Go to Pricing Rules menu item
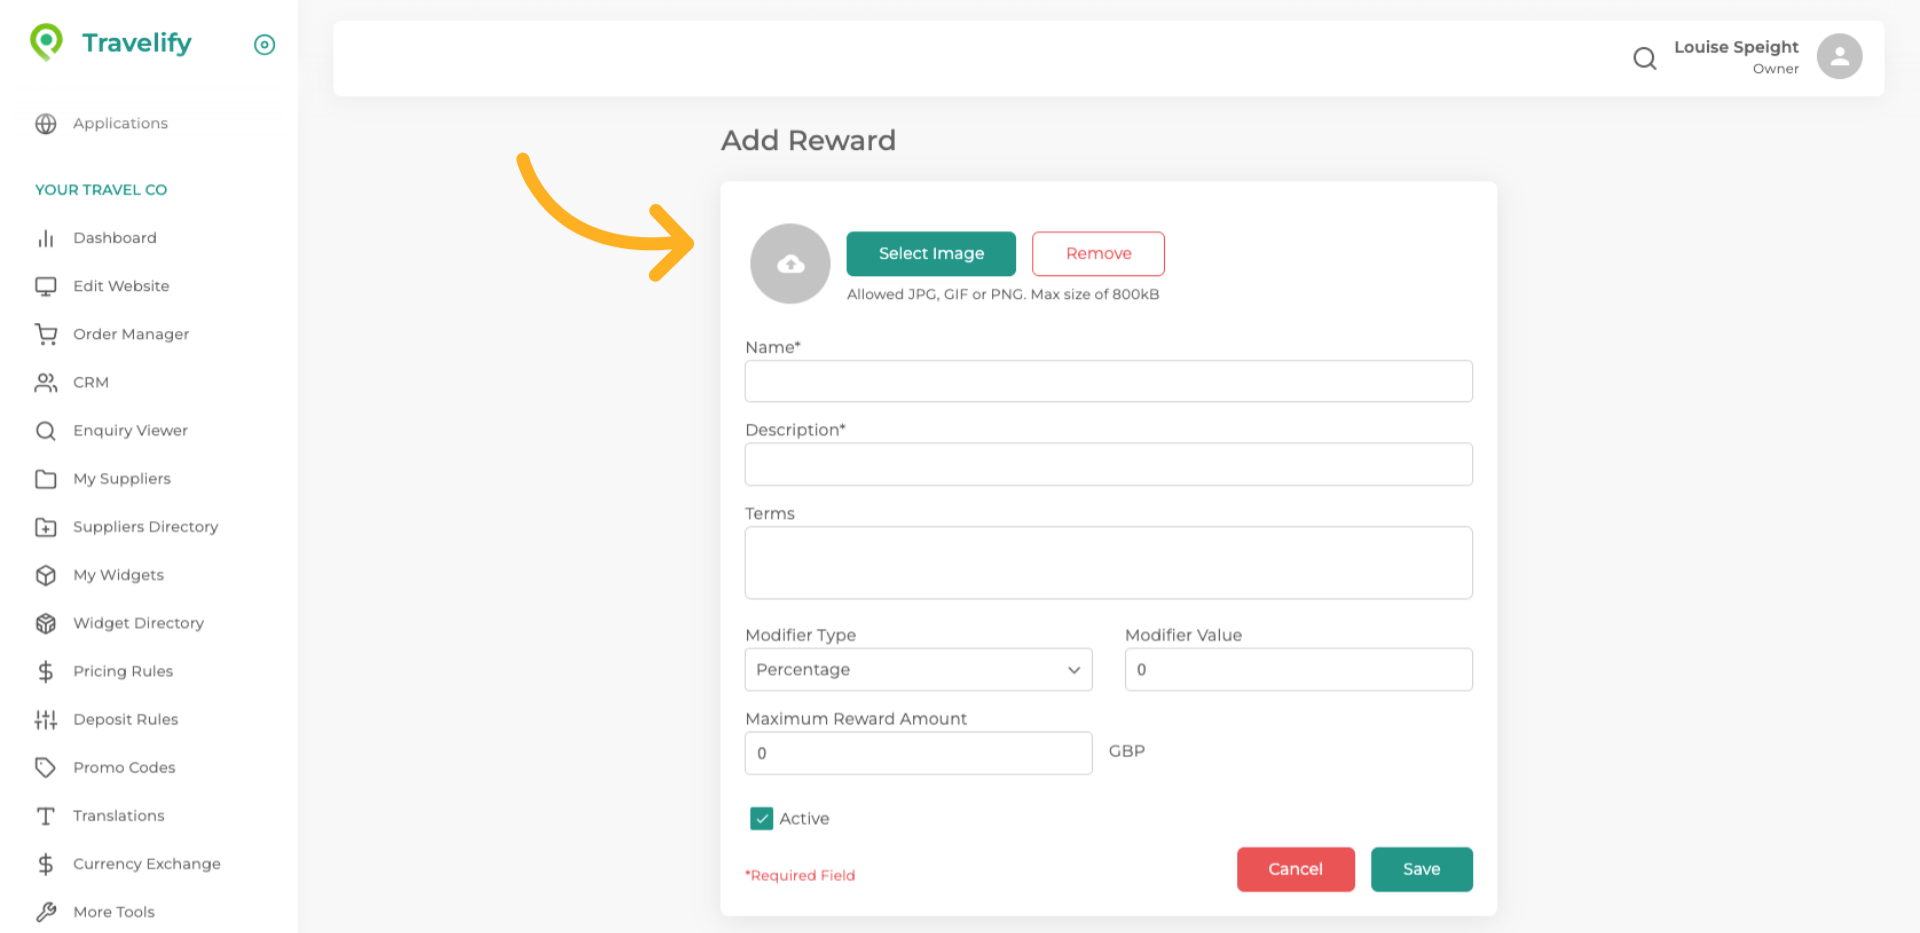Screen dimensions: 1920x933 point(122,671)
